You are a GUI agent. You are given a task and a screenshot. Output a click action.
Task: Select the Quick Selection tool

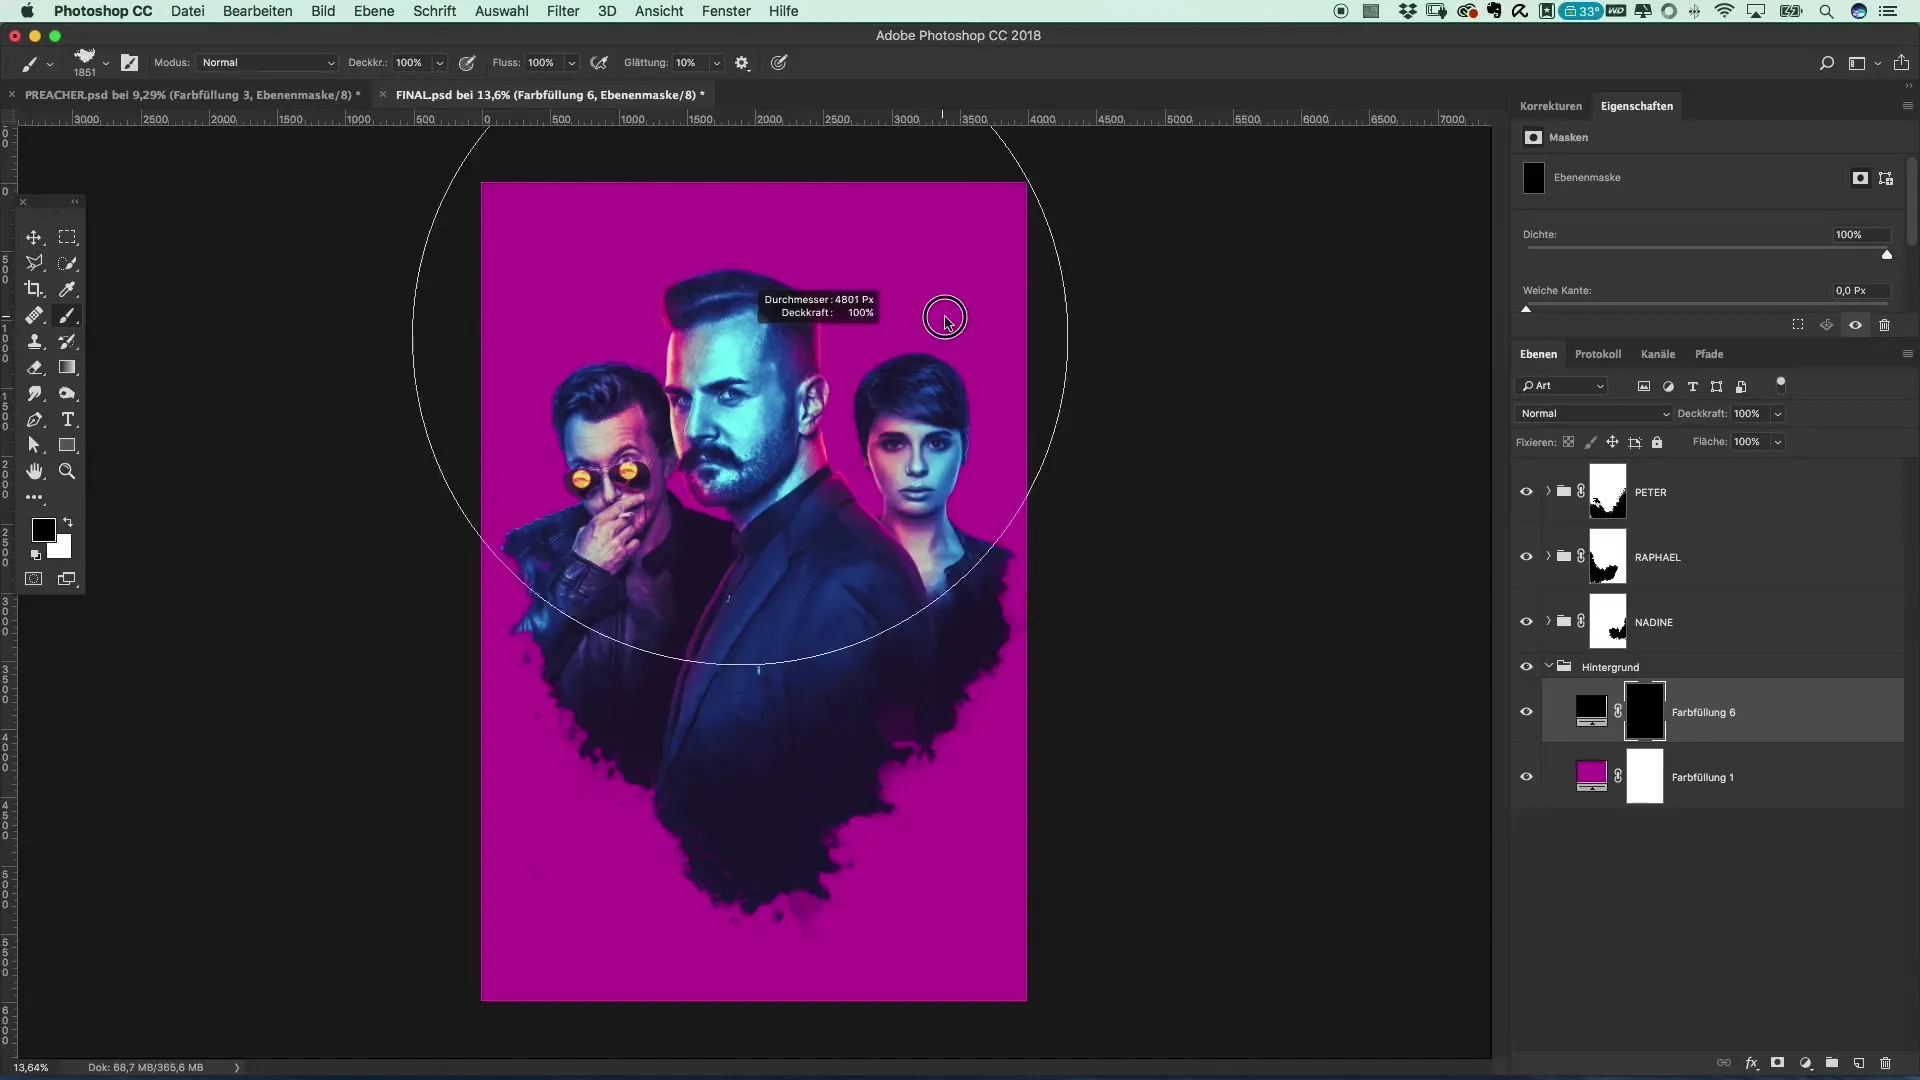tap(67, 263)
